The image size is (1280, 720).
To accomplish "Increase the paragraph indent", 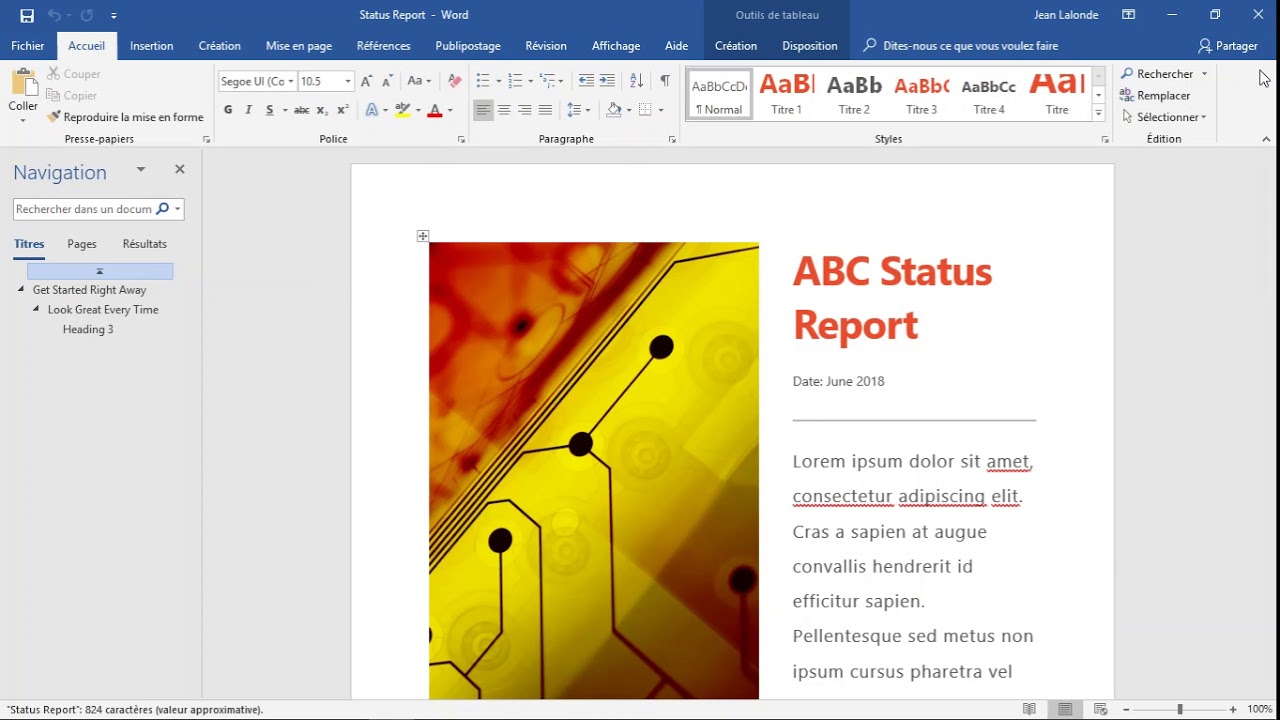I will point(607,81).
